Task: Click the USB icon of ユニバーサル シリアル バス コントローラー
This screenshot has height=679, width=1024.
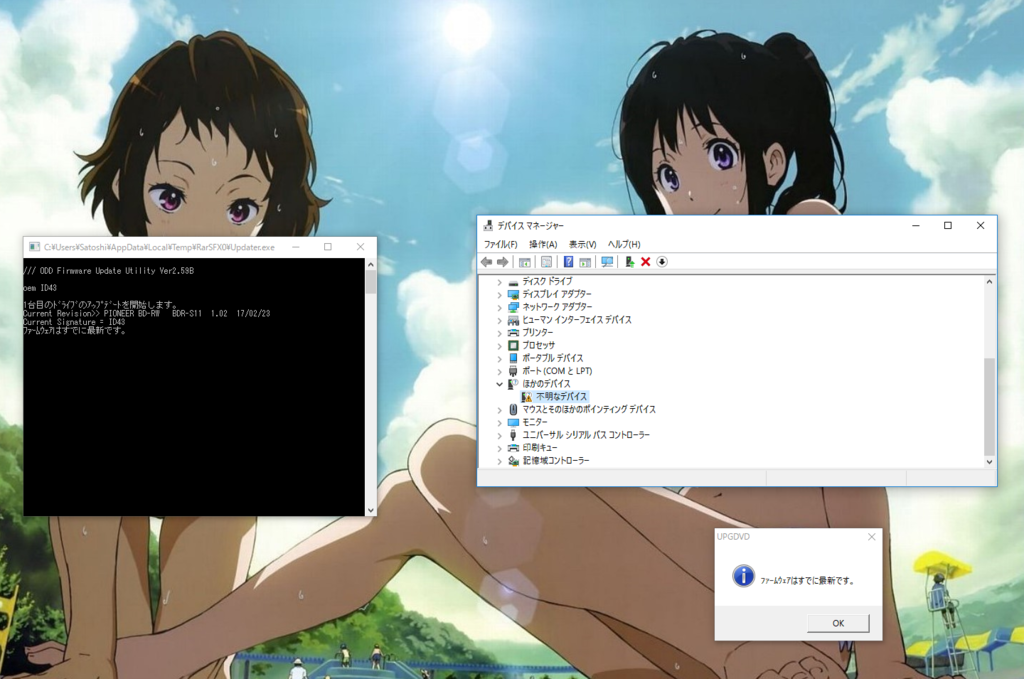Action: click(513, 435)
